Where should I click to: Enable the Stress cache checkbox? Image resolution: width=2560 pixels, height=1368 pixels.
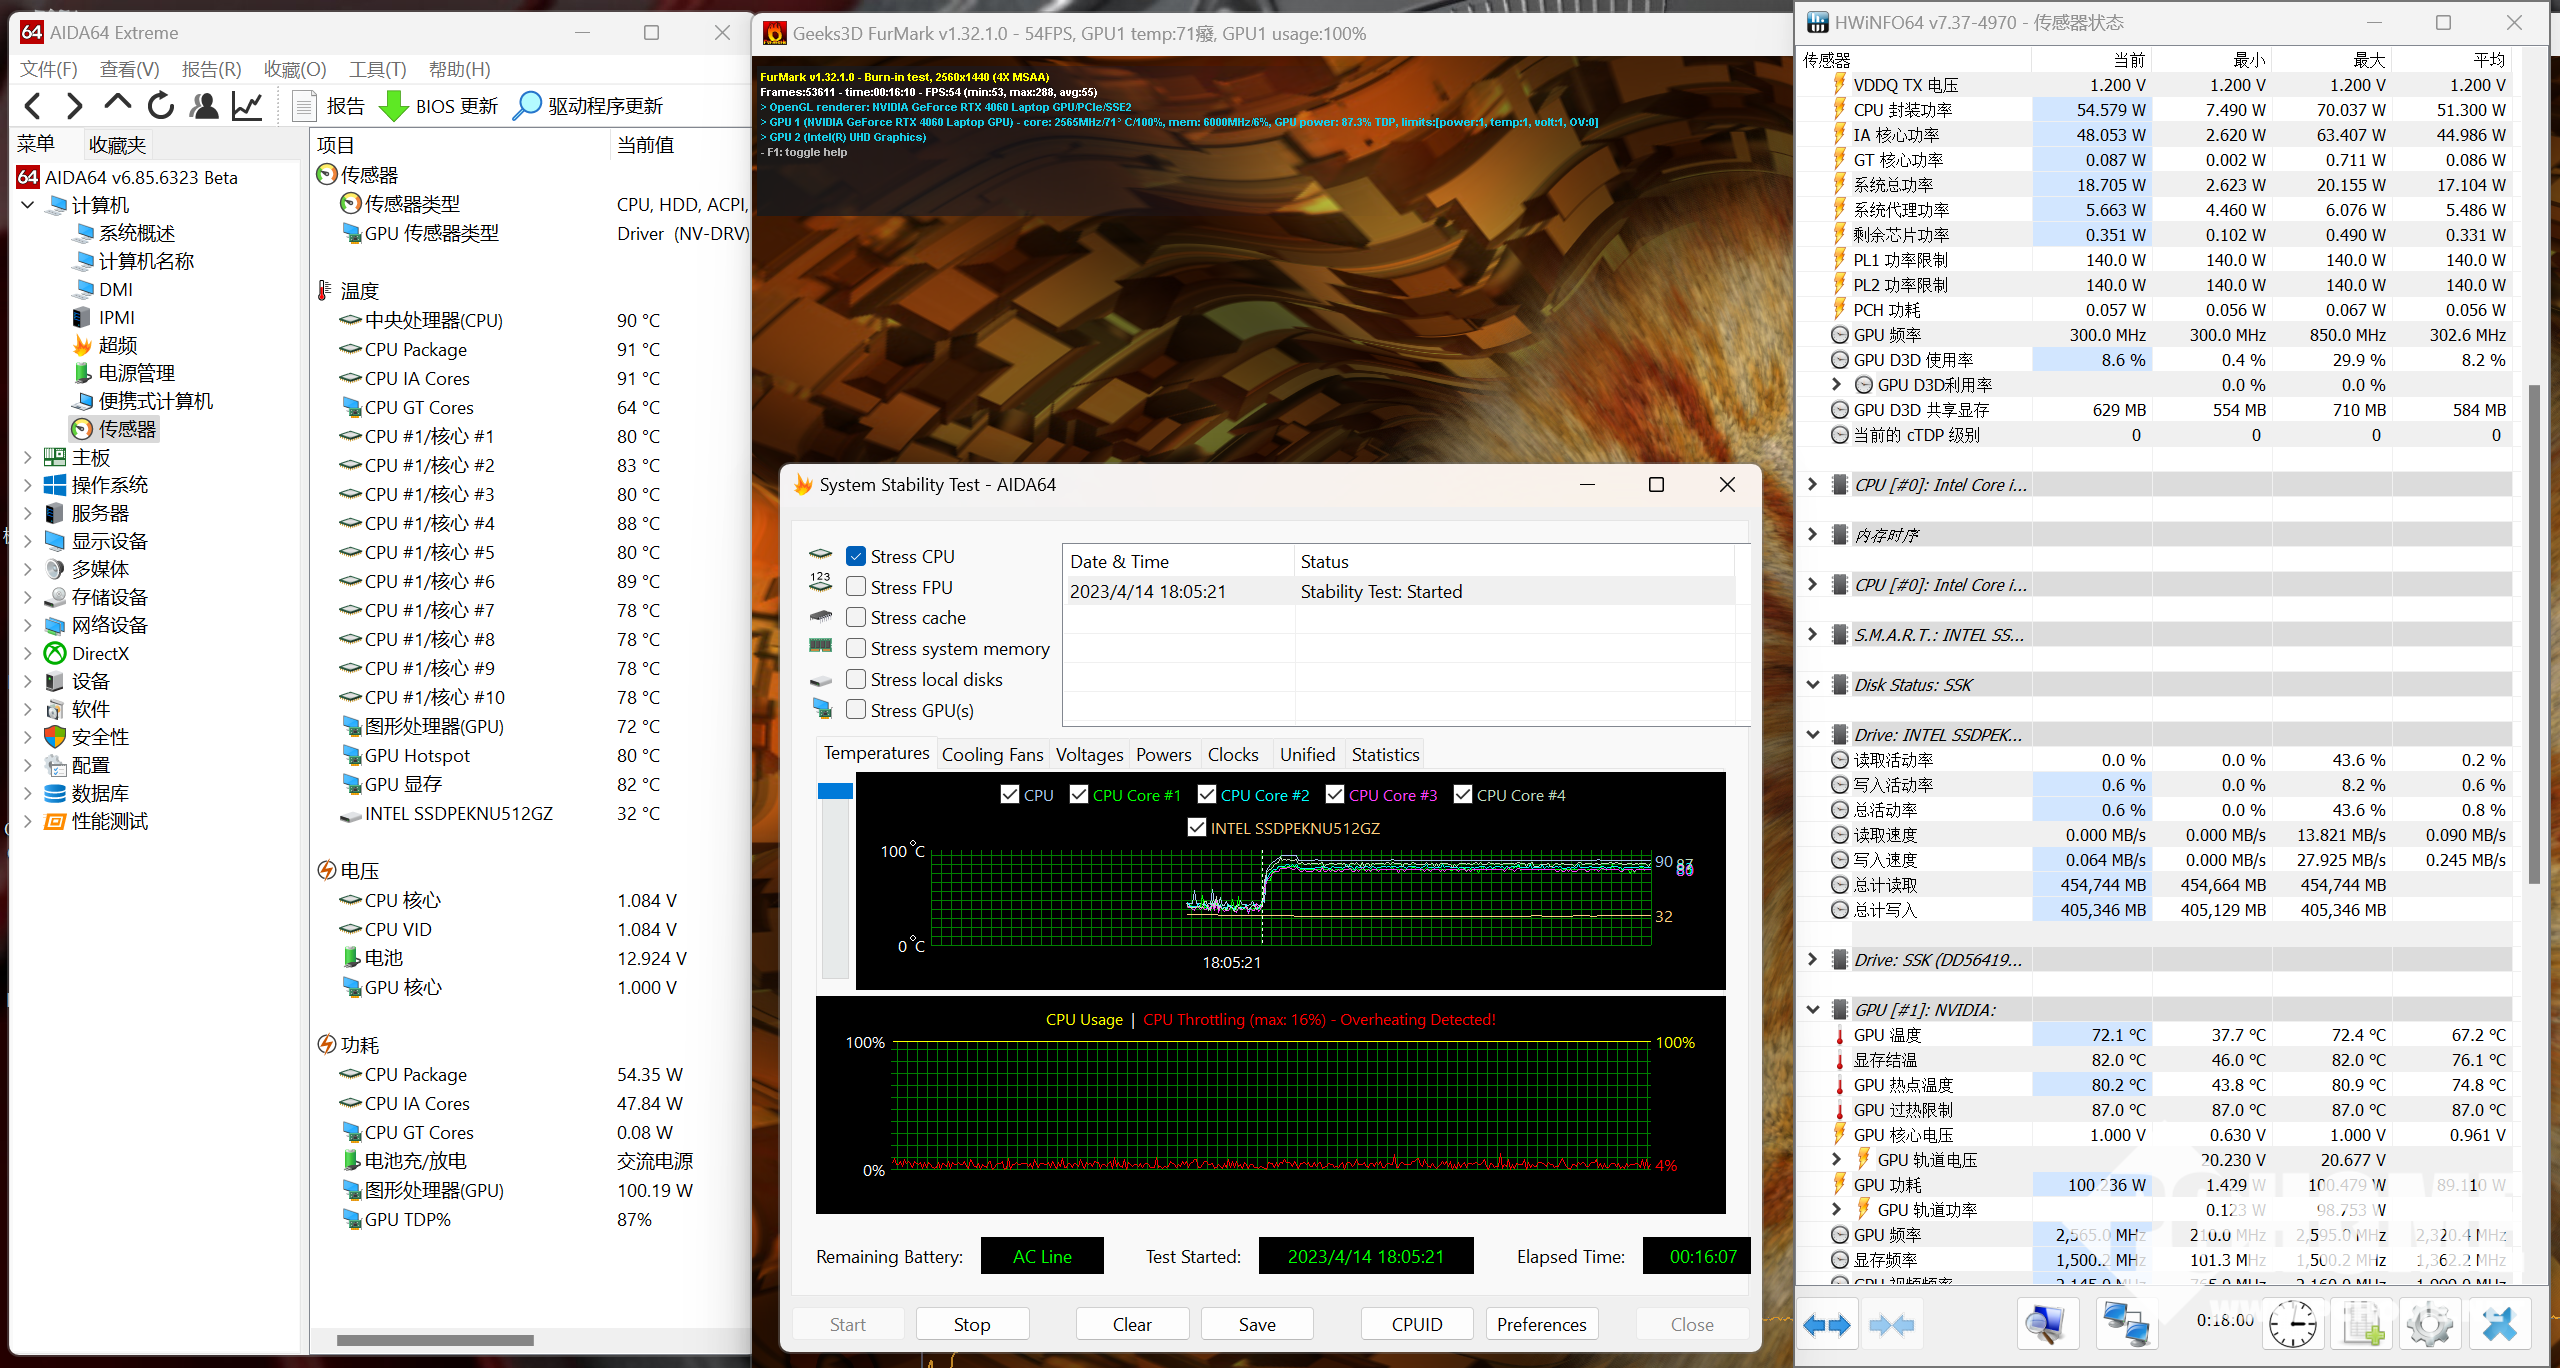856,617
